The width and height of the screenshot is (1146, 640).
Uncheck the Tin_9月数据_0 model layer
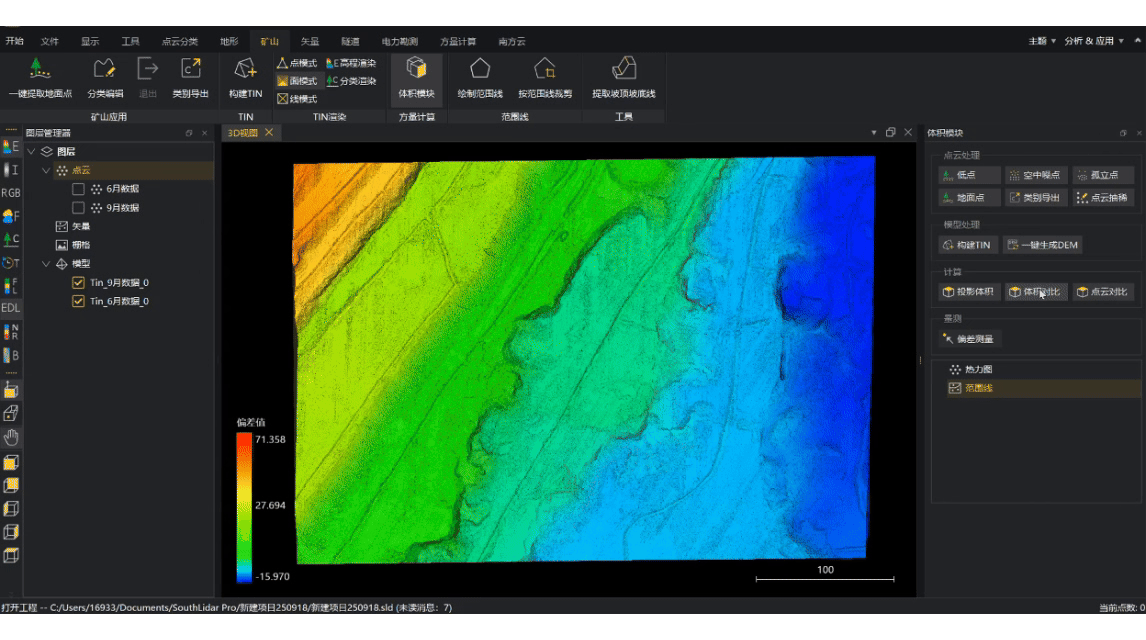(x=79, y=283)
